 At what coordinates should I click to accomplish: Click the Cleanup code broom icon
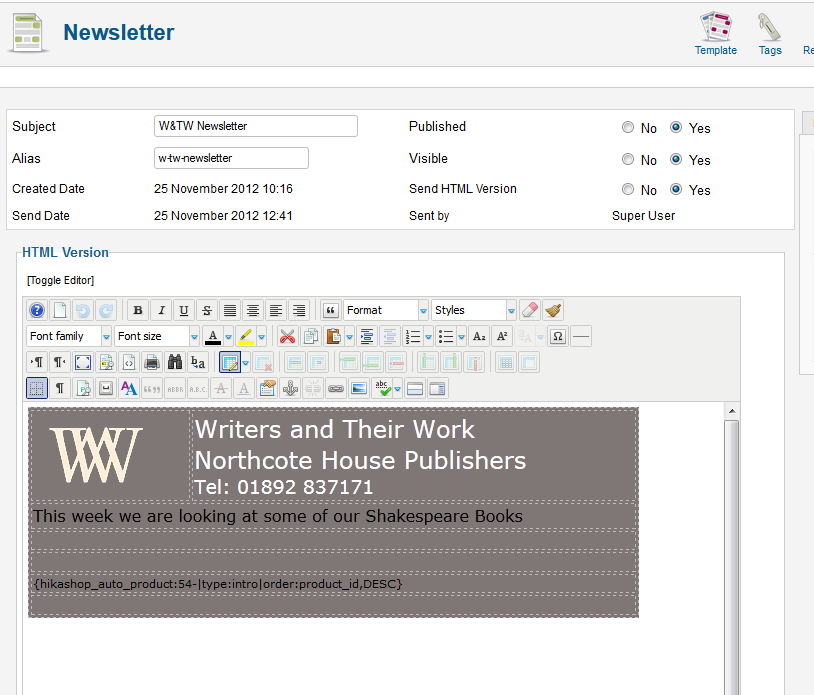[x=553, y=310]
